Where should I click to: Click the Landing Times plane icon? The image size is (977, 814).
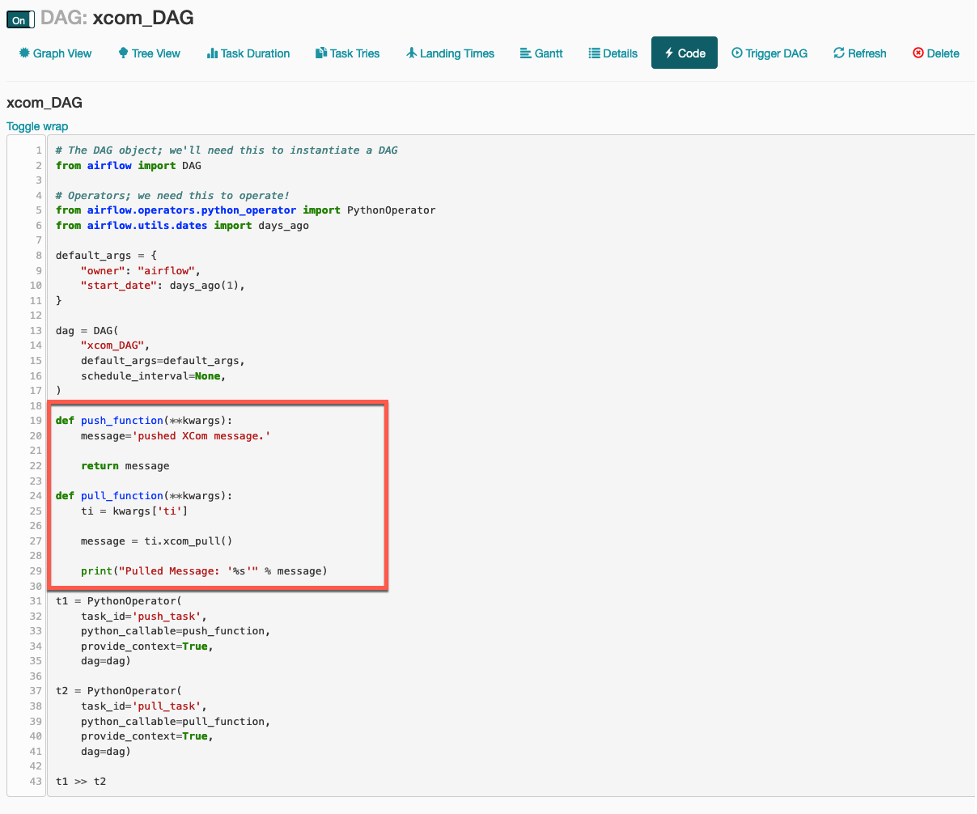click(411, 54)
